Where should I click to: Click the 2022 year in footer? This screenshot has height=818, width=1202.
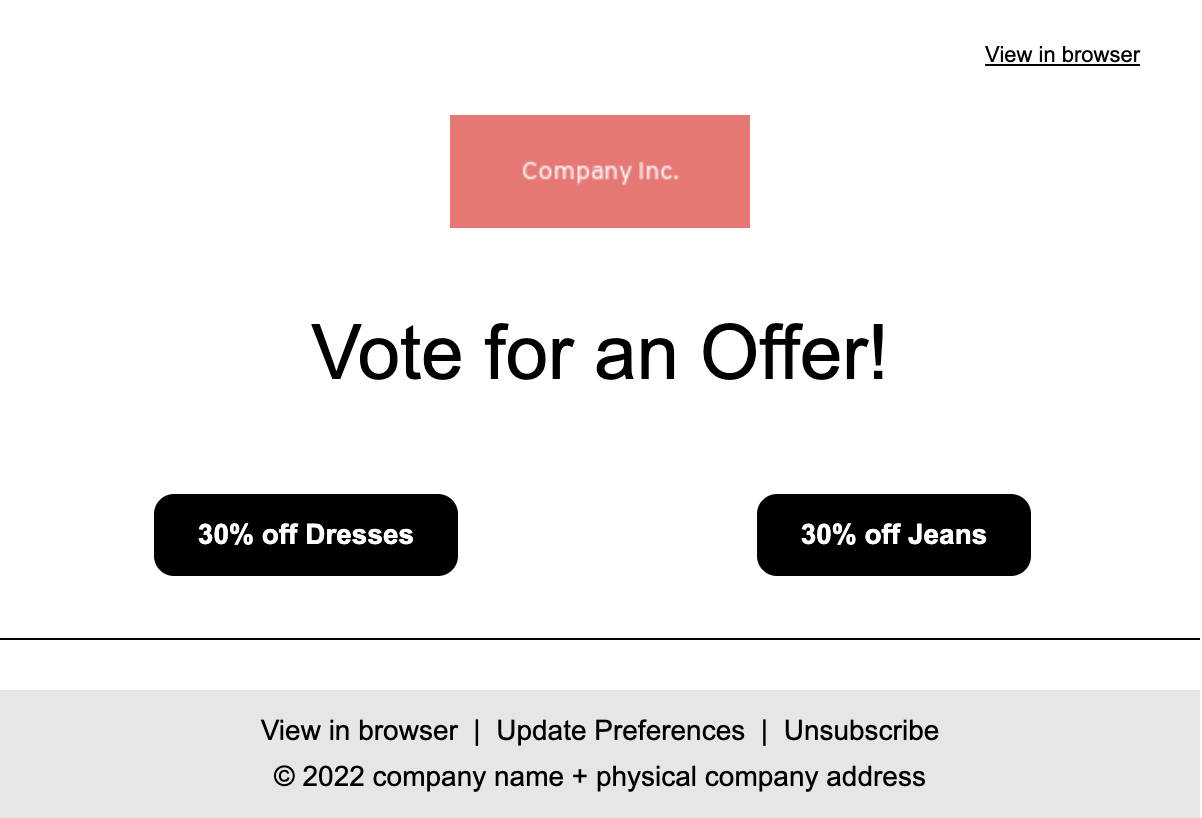[333, 777]
